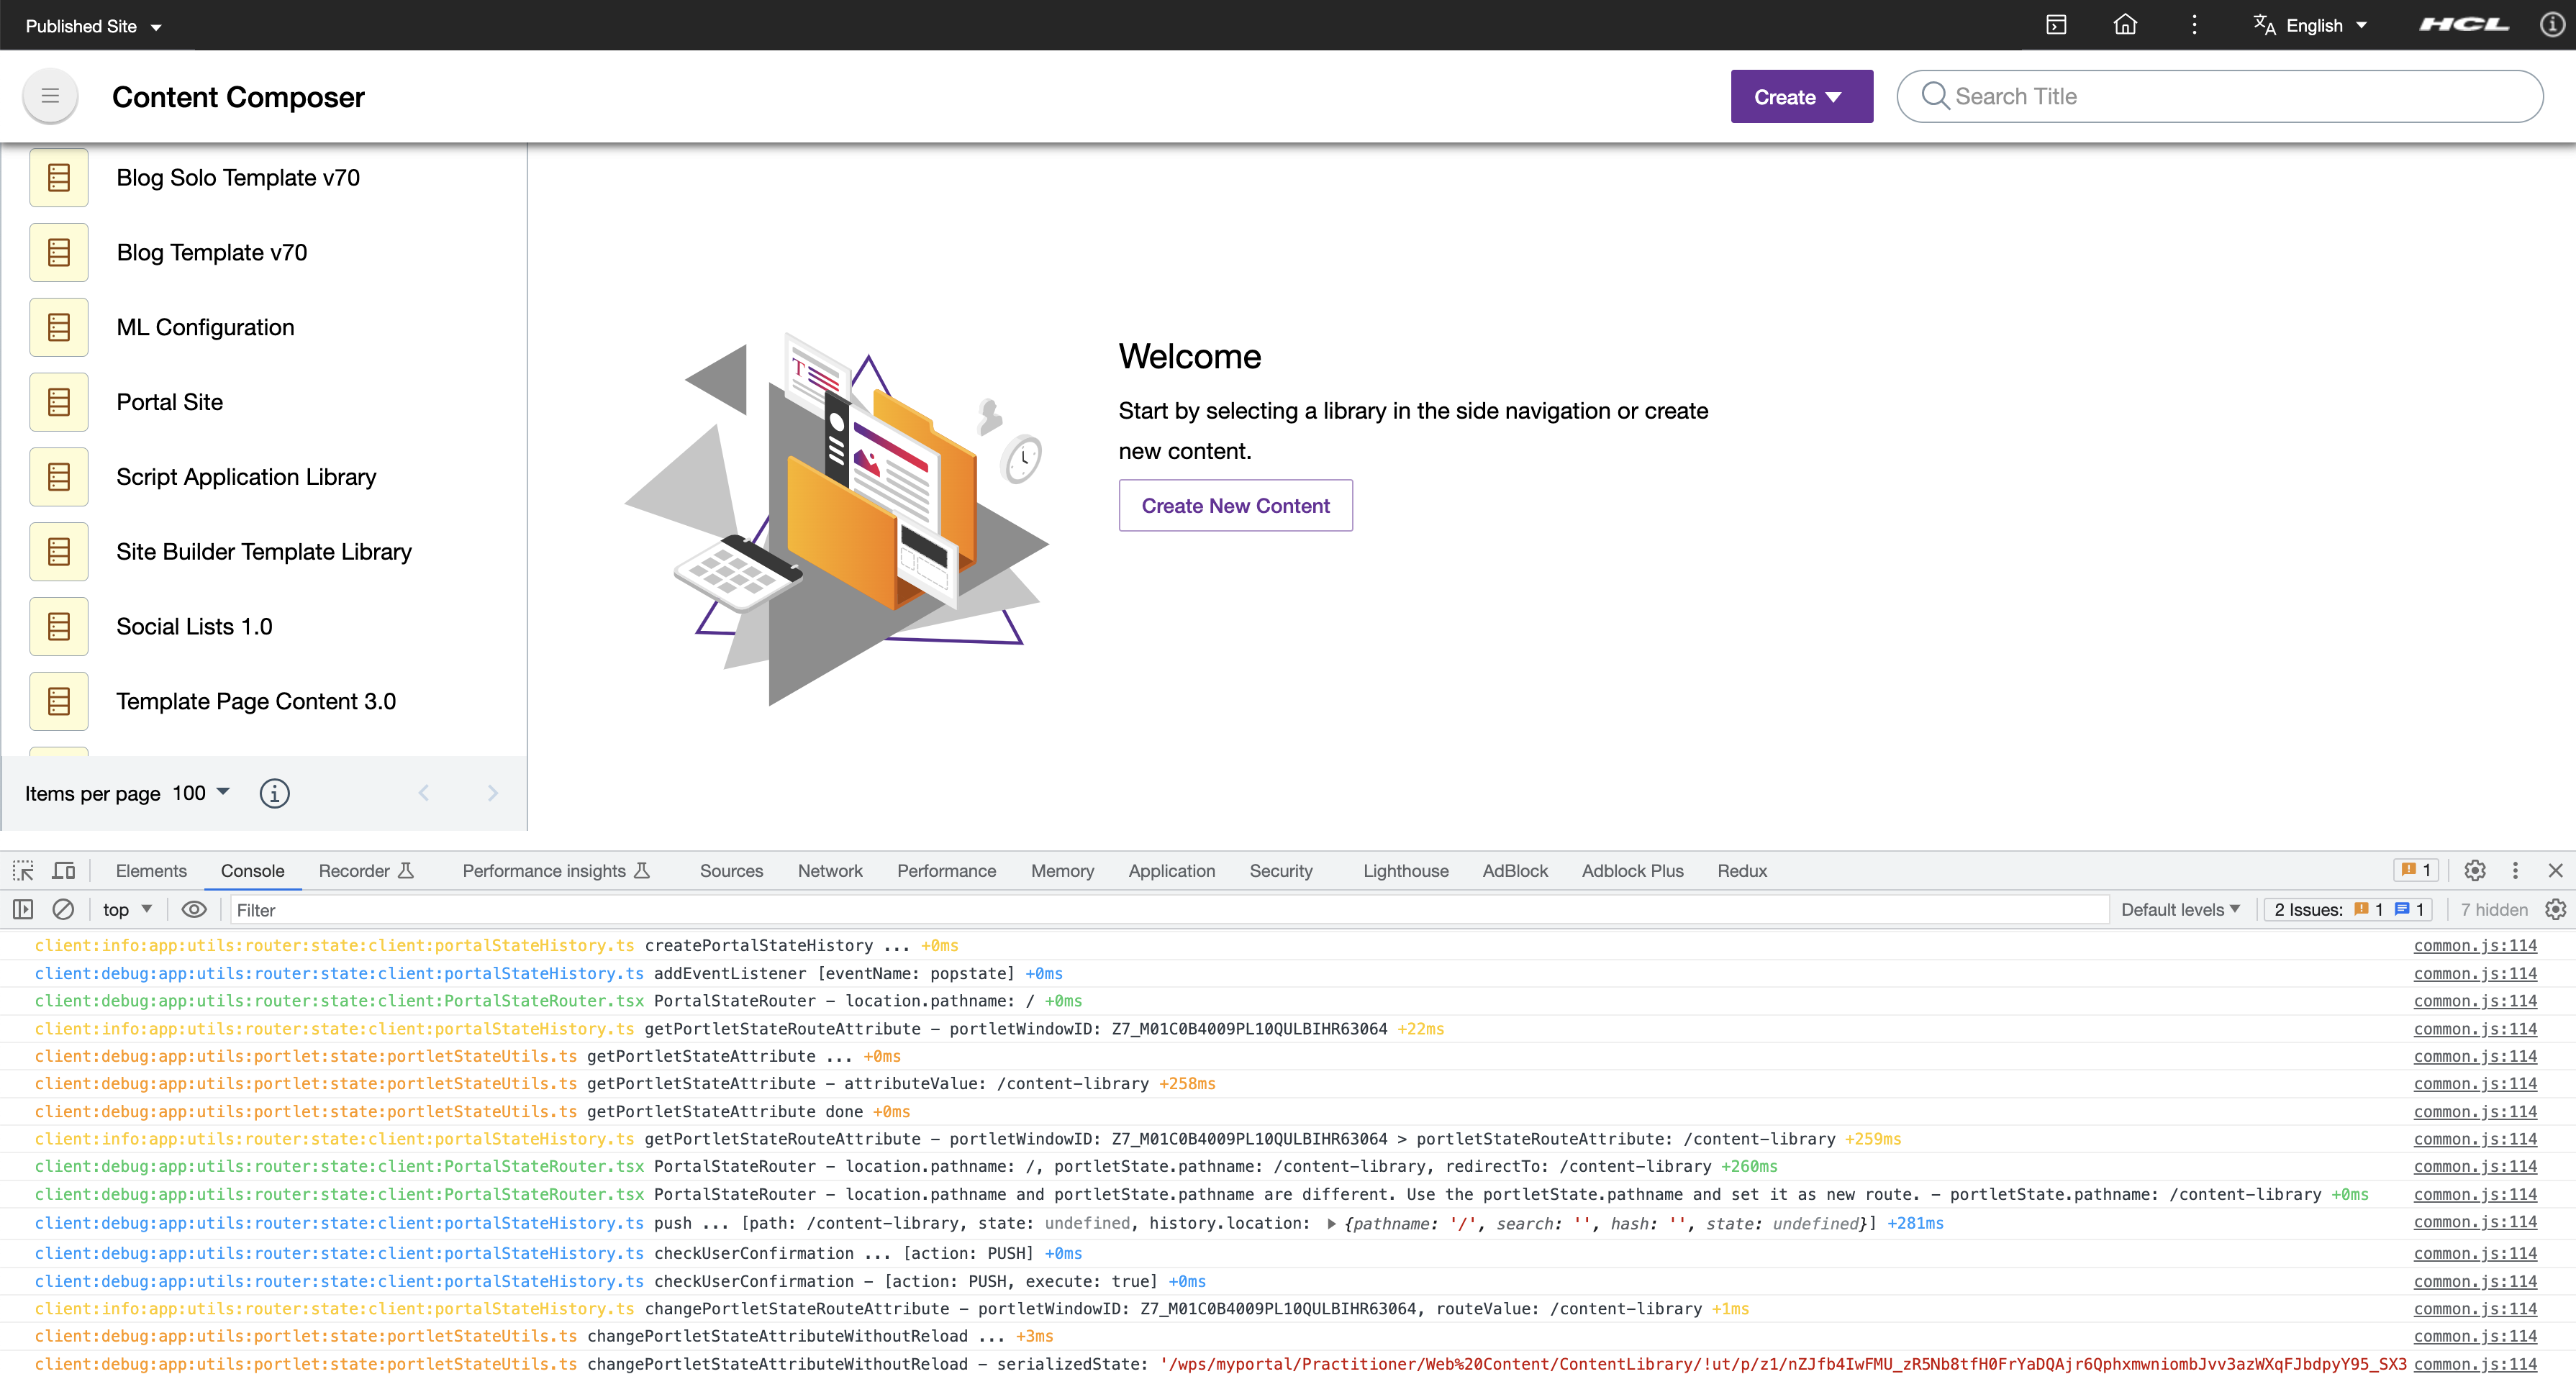
Task: Click the Template Page Content 3.0 icon
Action: pyautogui.click(x=60, y=700)
